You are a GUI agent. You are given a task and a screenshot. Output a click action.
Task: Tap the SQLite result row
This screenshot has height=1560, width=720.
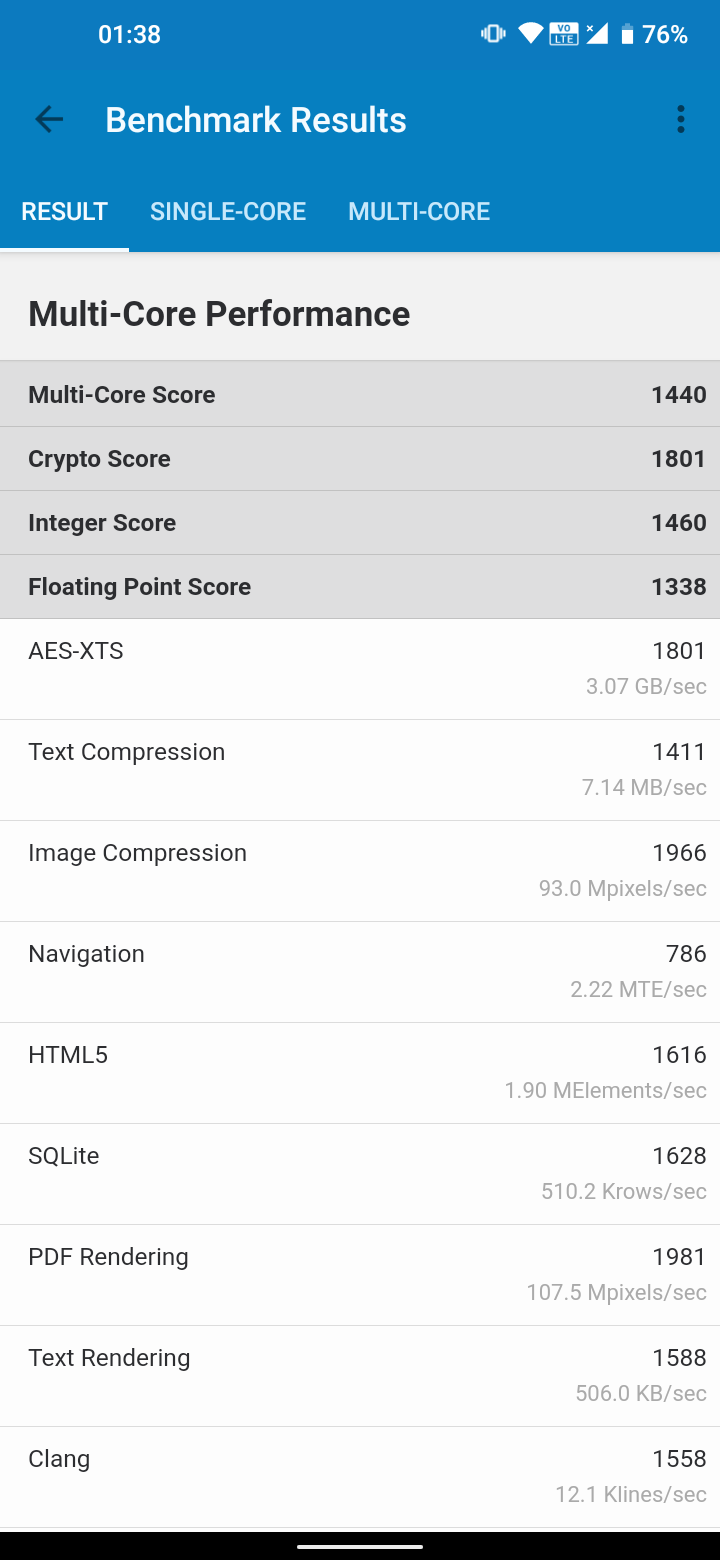pyautogui.click(x=360, y=1174)
